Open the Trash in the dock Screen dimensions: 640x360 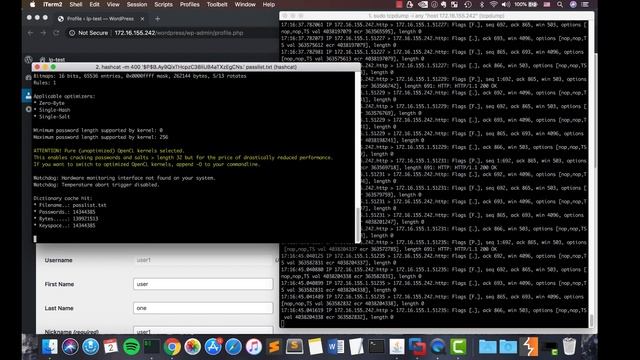point(569,347)
